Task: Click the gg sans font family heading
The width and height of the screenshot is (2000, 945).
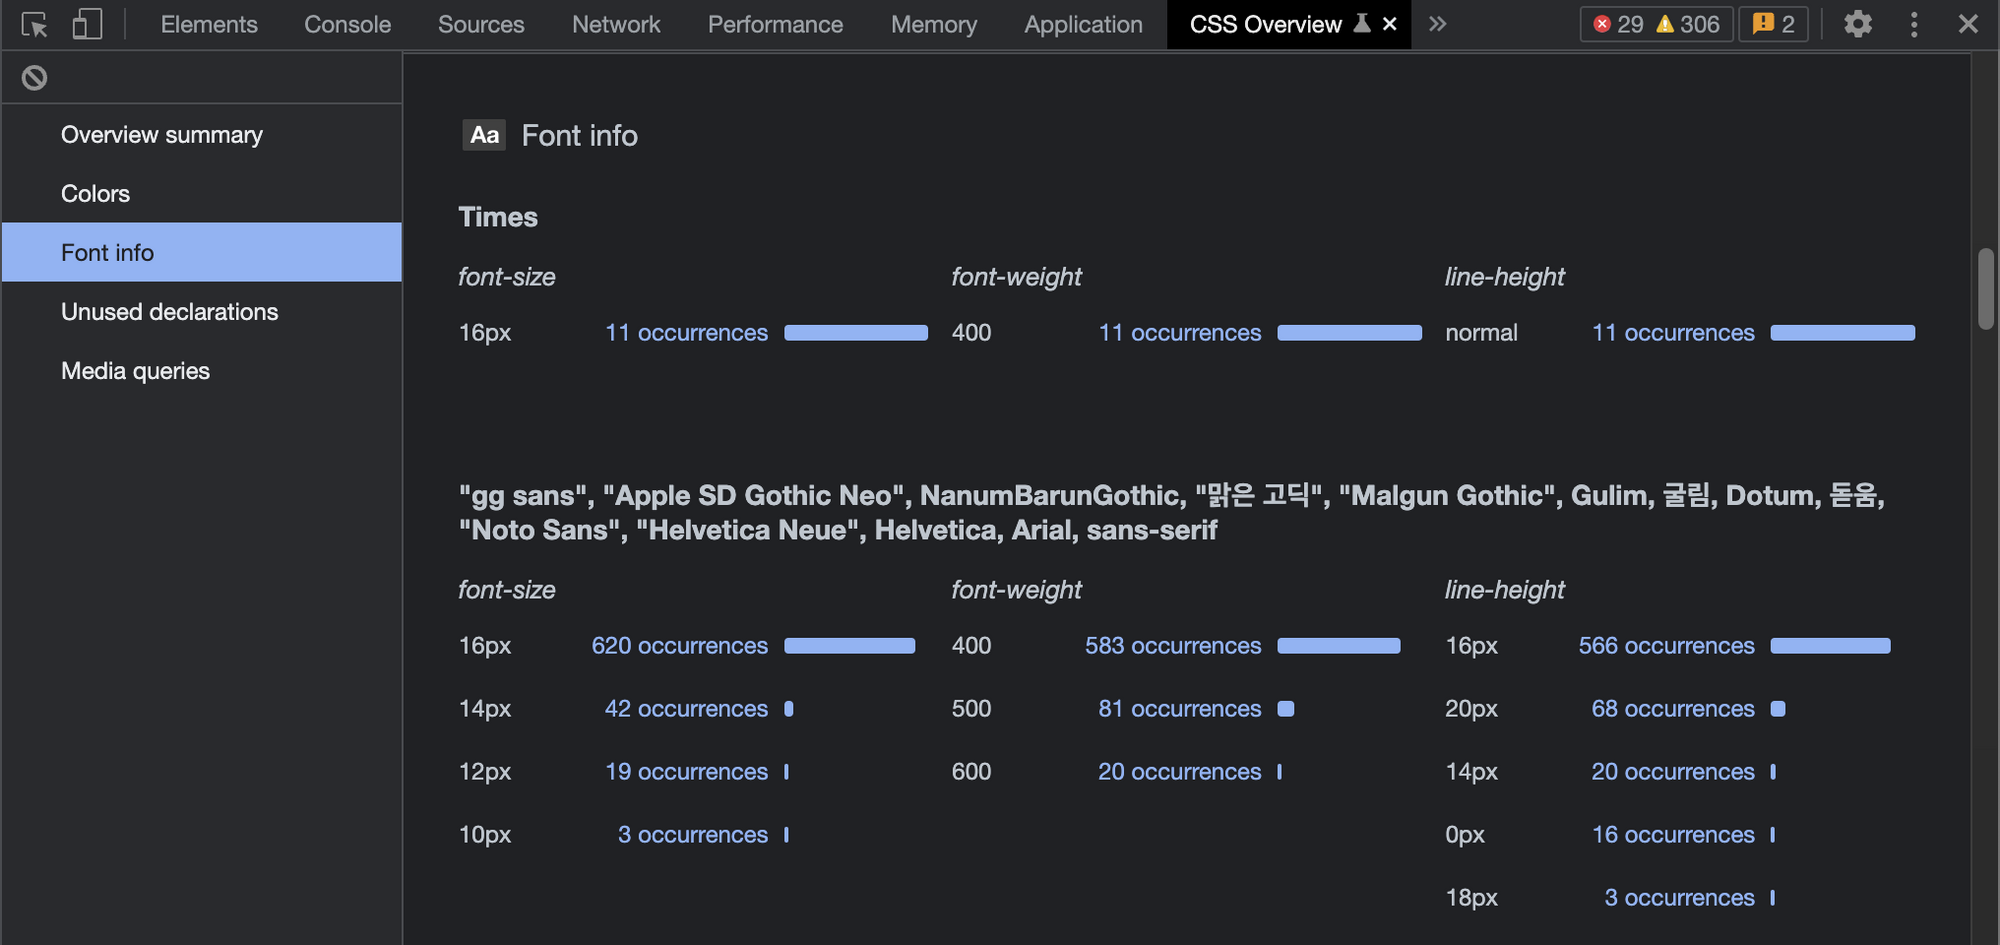Action: 1172,513
